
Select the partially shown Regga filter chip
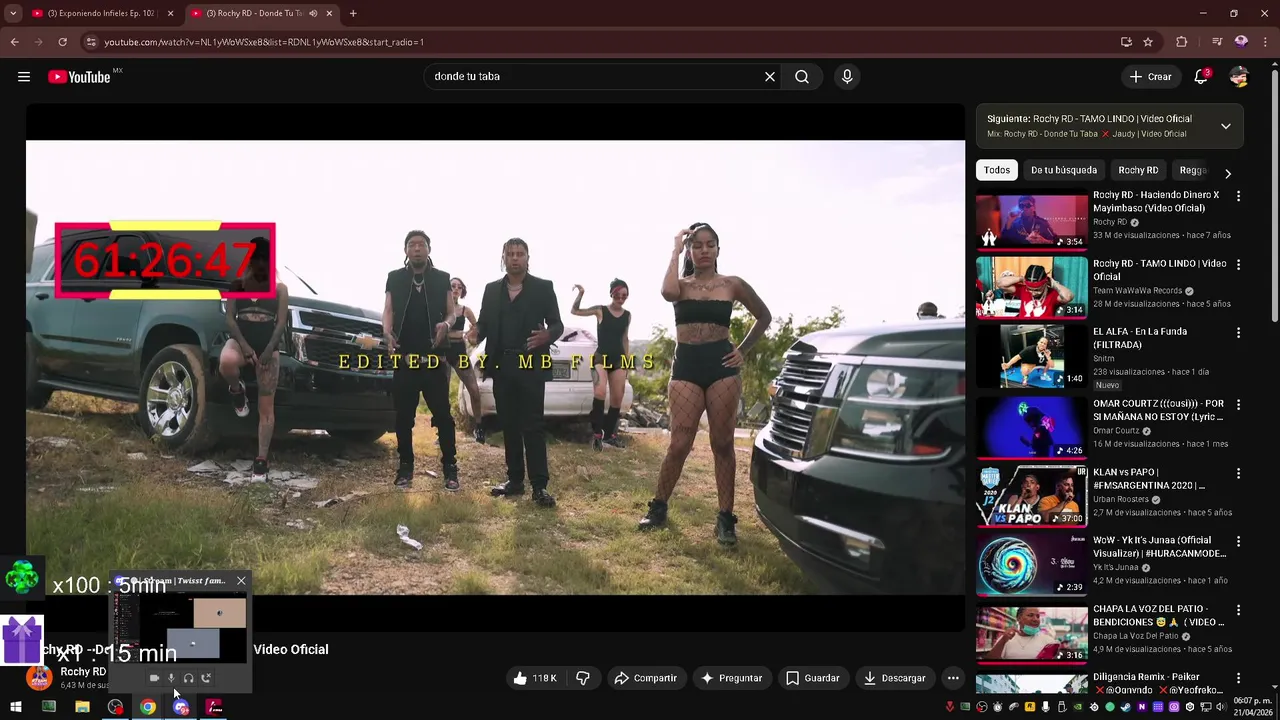[1192, 170]
